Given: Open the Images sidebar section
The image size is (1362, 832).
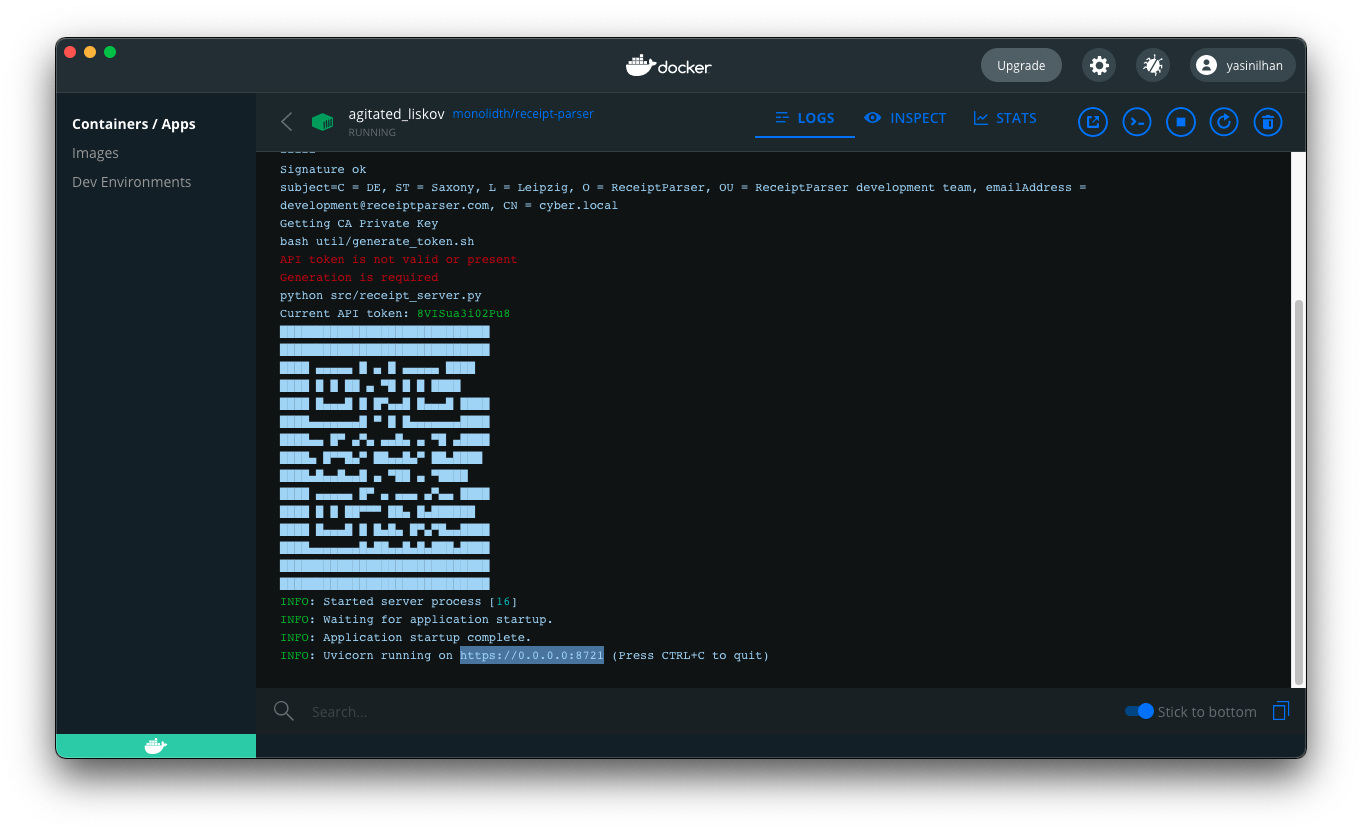Looking at the screenshot, I should pyautogui.click(x=95, y=152).
